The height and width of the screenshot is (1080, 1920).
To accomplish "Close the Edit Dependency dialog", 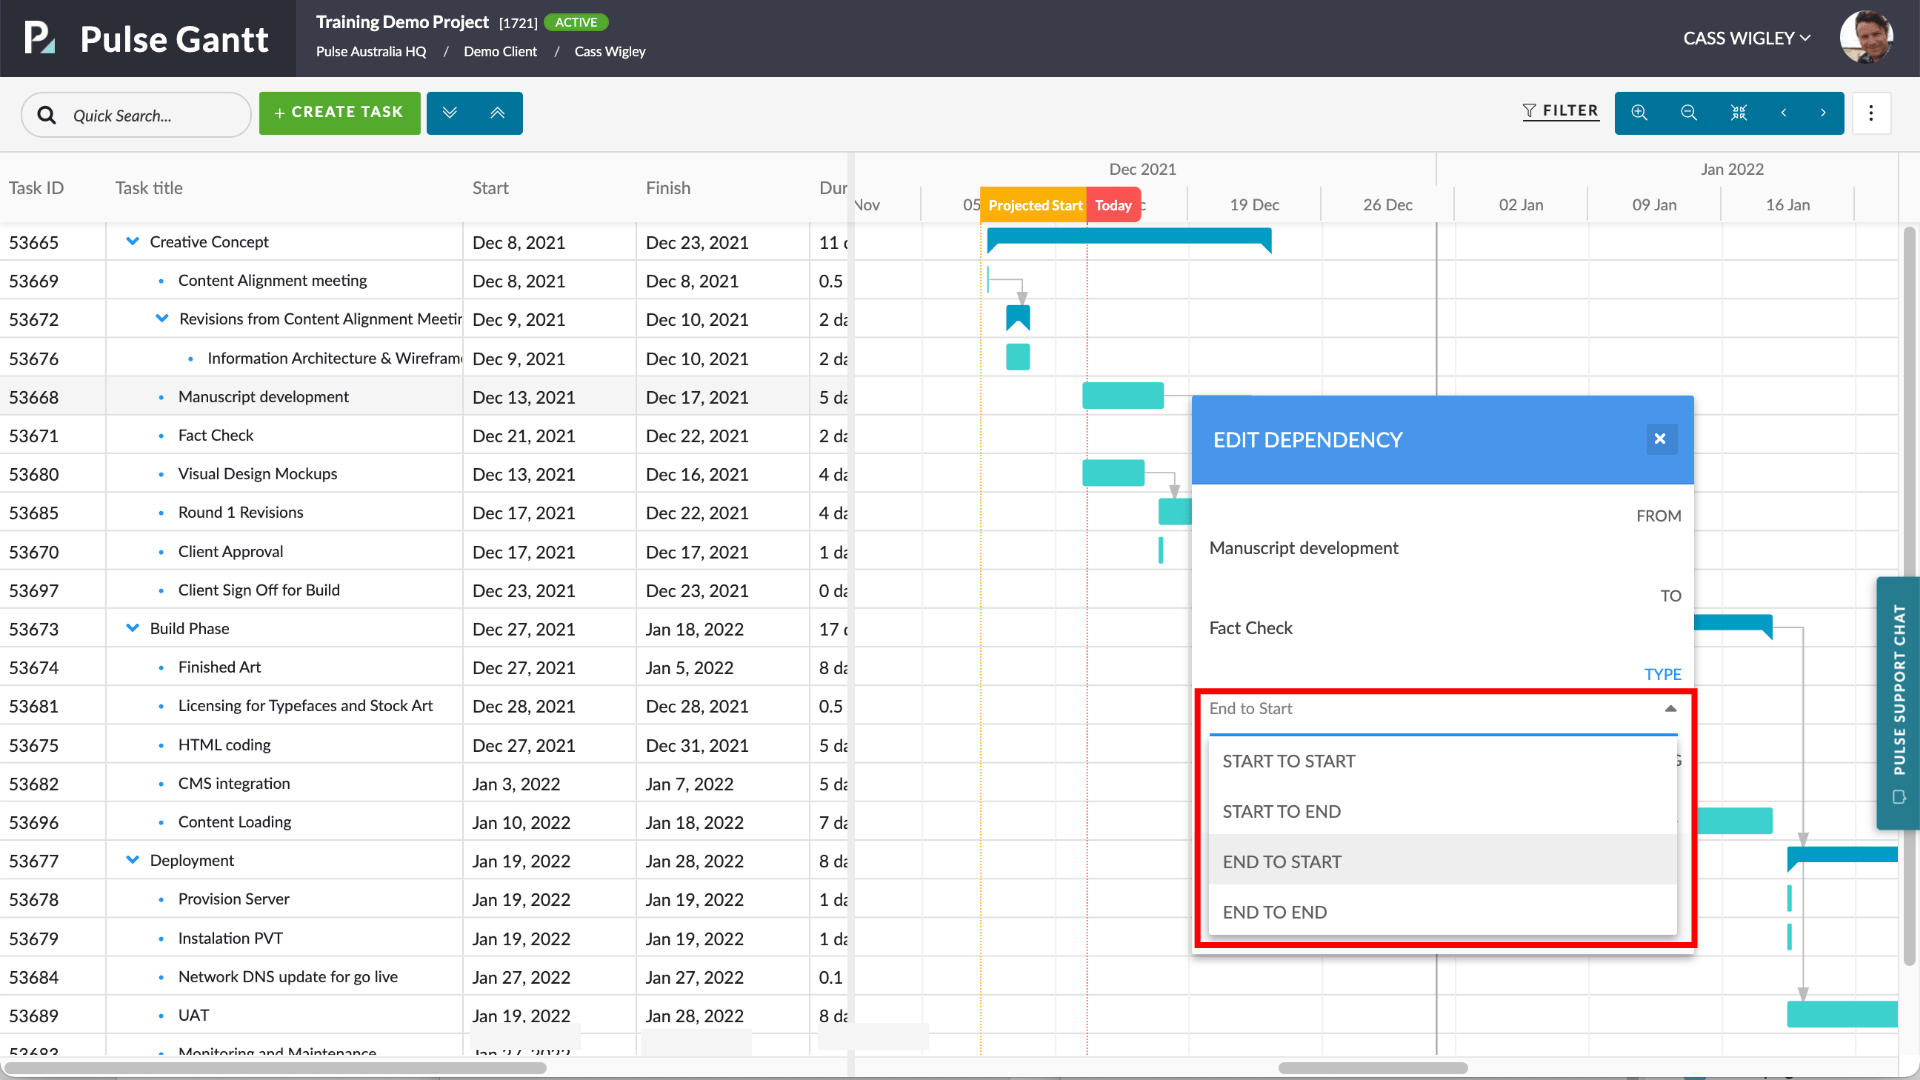I will (x=1660, y=439).
